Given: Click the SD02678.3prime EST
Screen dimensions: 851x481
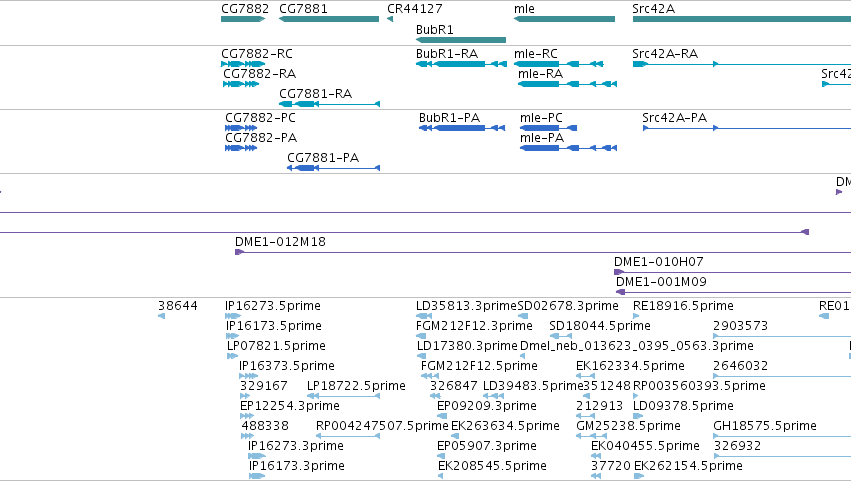Looking at the screenshot, I should click(x=523, y=316).
